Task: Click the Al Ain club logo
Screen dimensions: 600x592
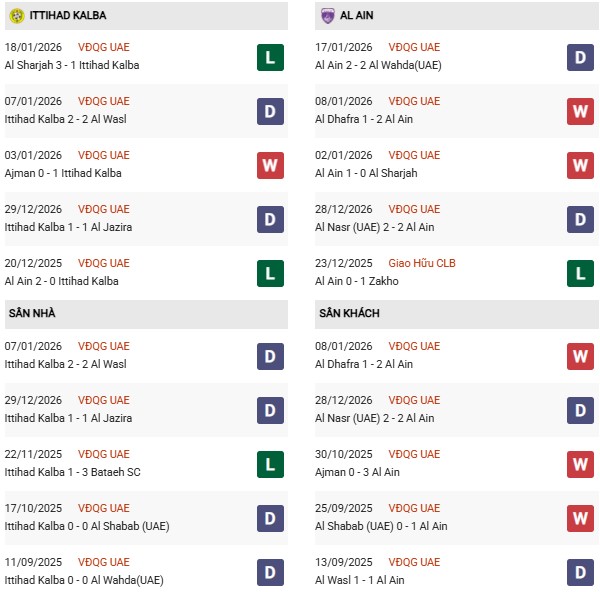Action: [x=328, y=16]
